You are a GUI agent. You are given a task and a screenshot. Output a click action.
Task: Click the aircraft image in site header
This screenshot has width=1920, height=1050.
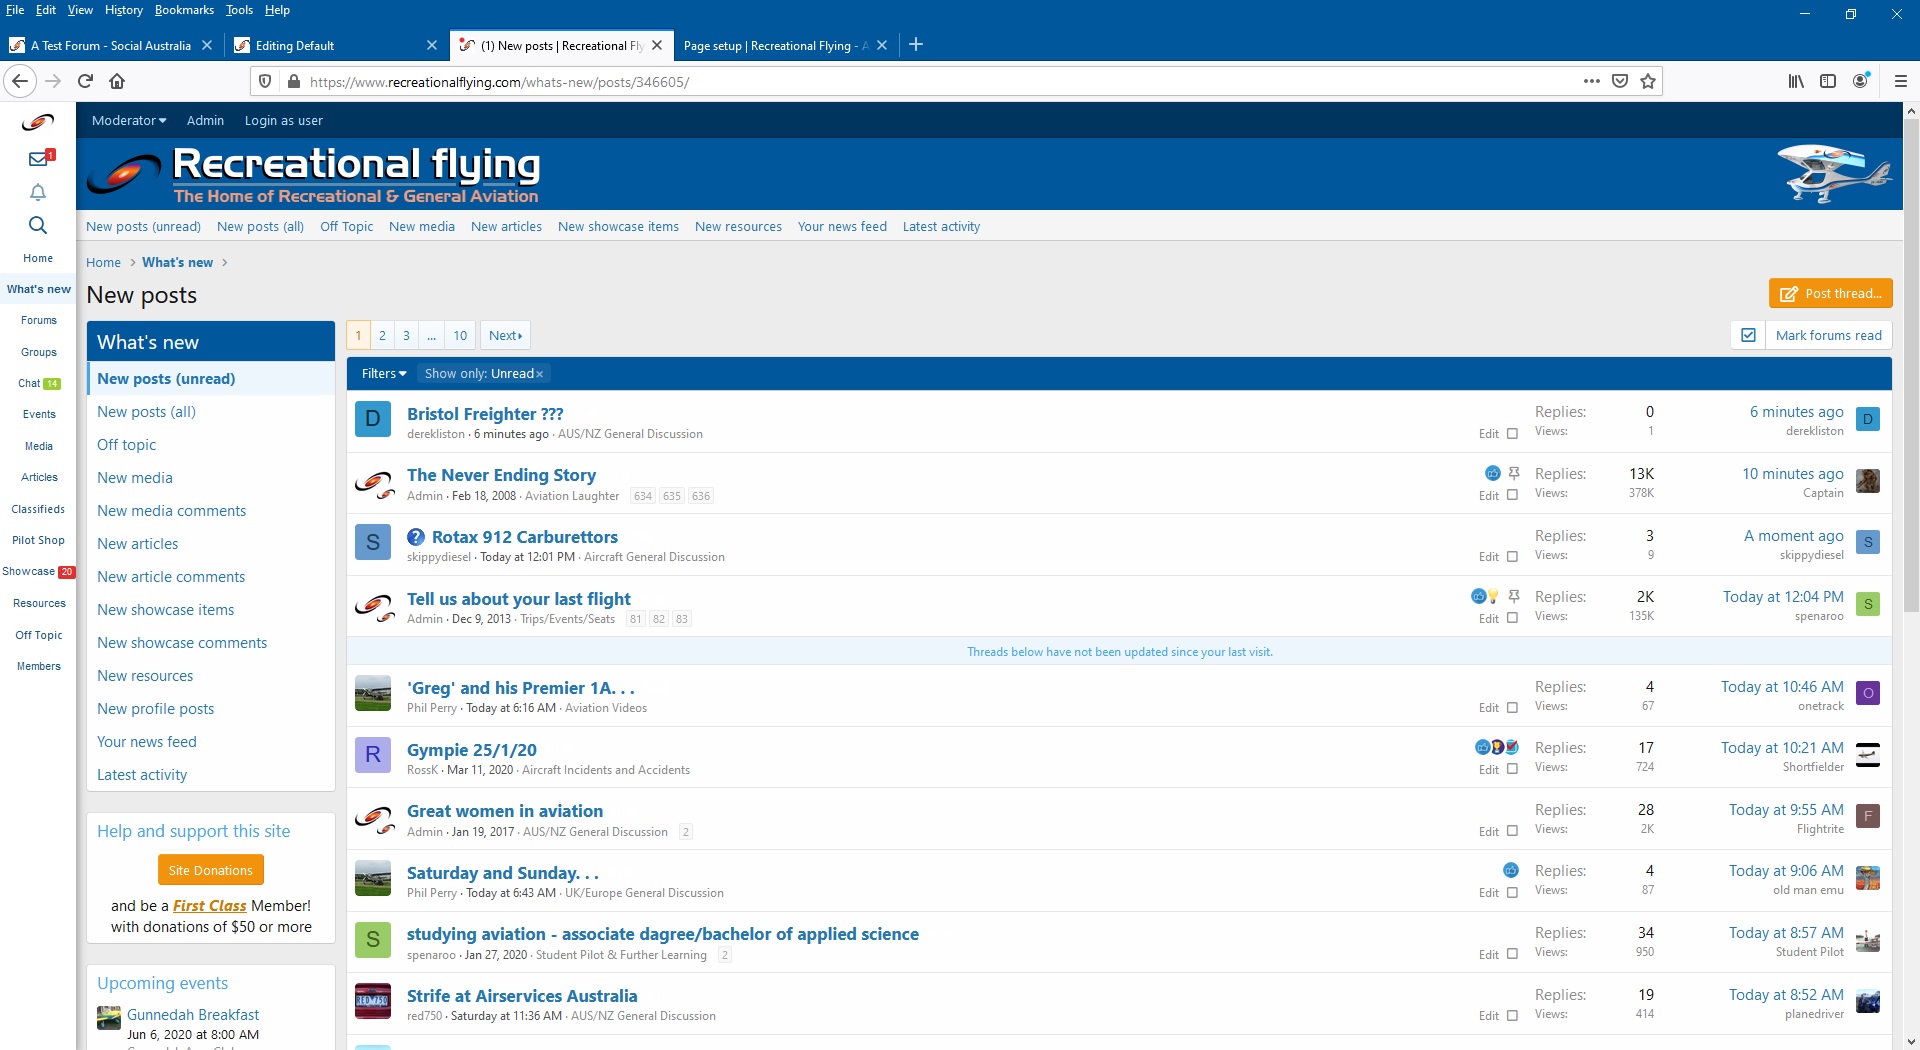pos(1833,172)
